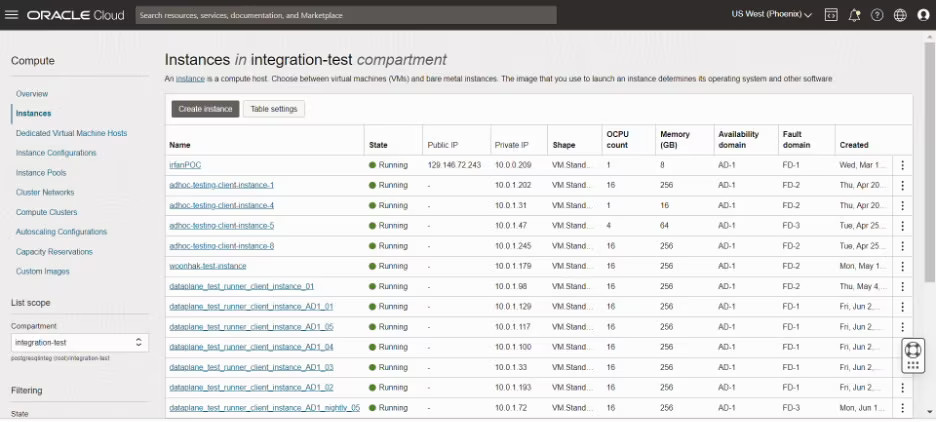Select Autoscaling Configurations in sidebar
This screenshot has height=422, width=936.
[61, 232]
